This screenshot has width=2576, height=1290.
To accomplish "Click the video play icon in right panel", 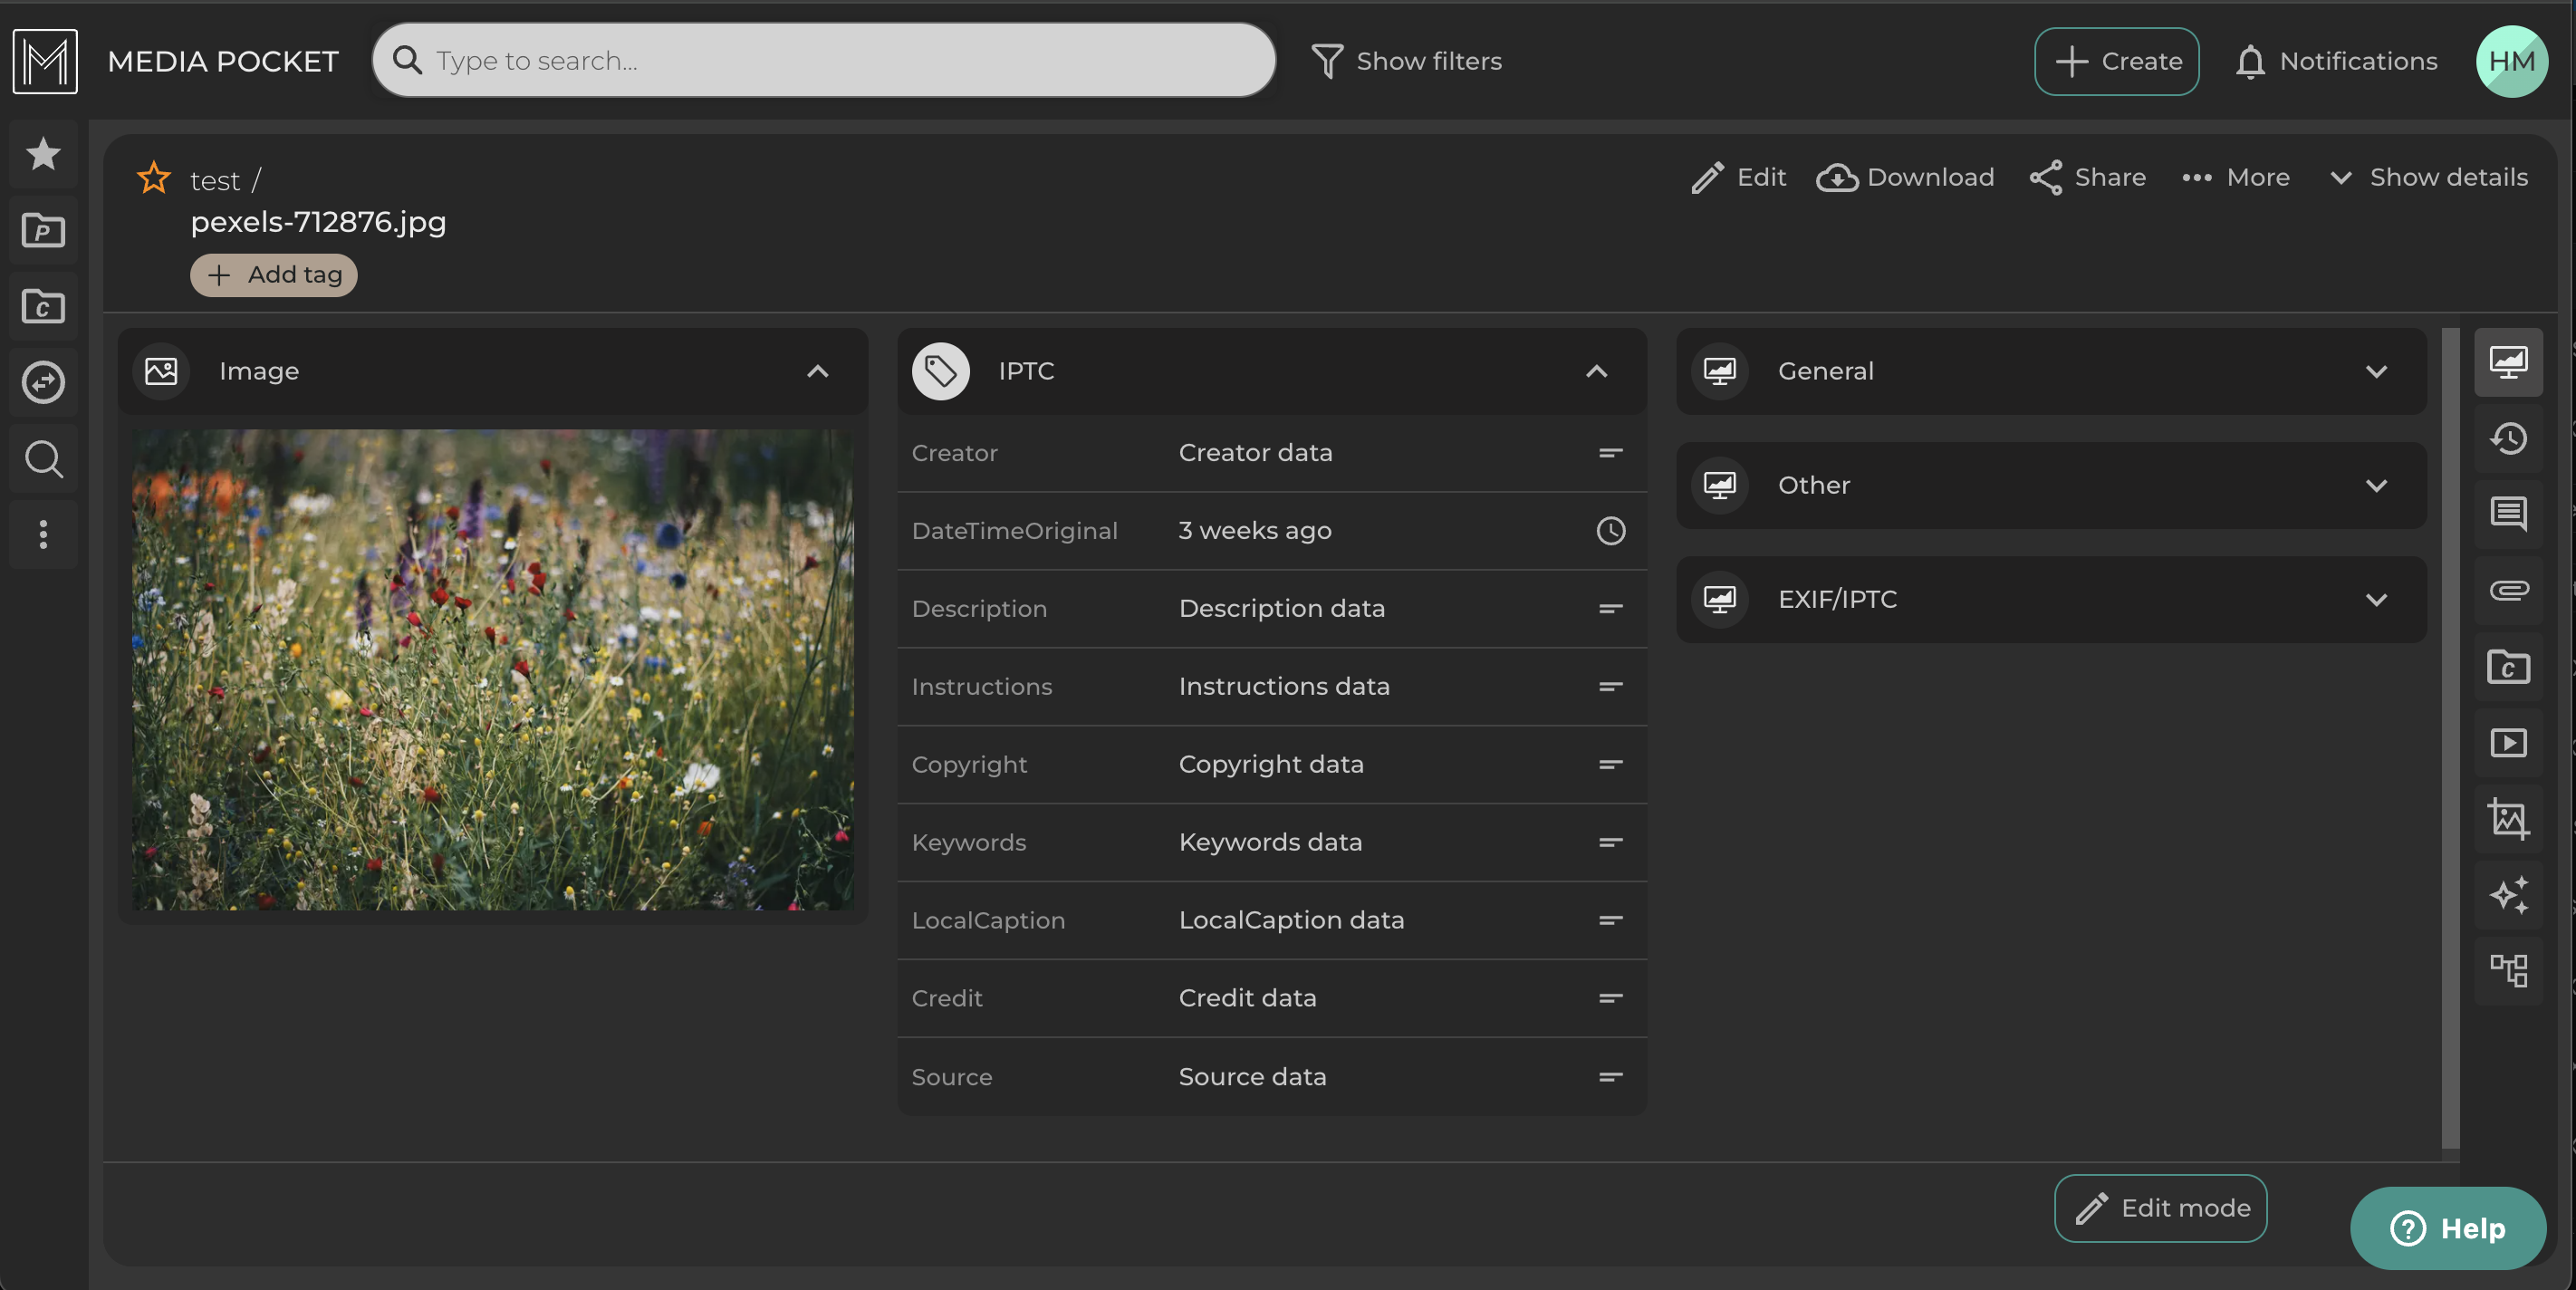I will coord(2508,743).
